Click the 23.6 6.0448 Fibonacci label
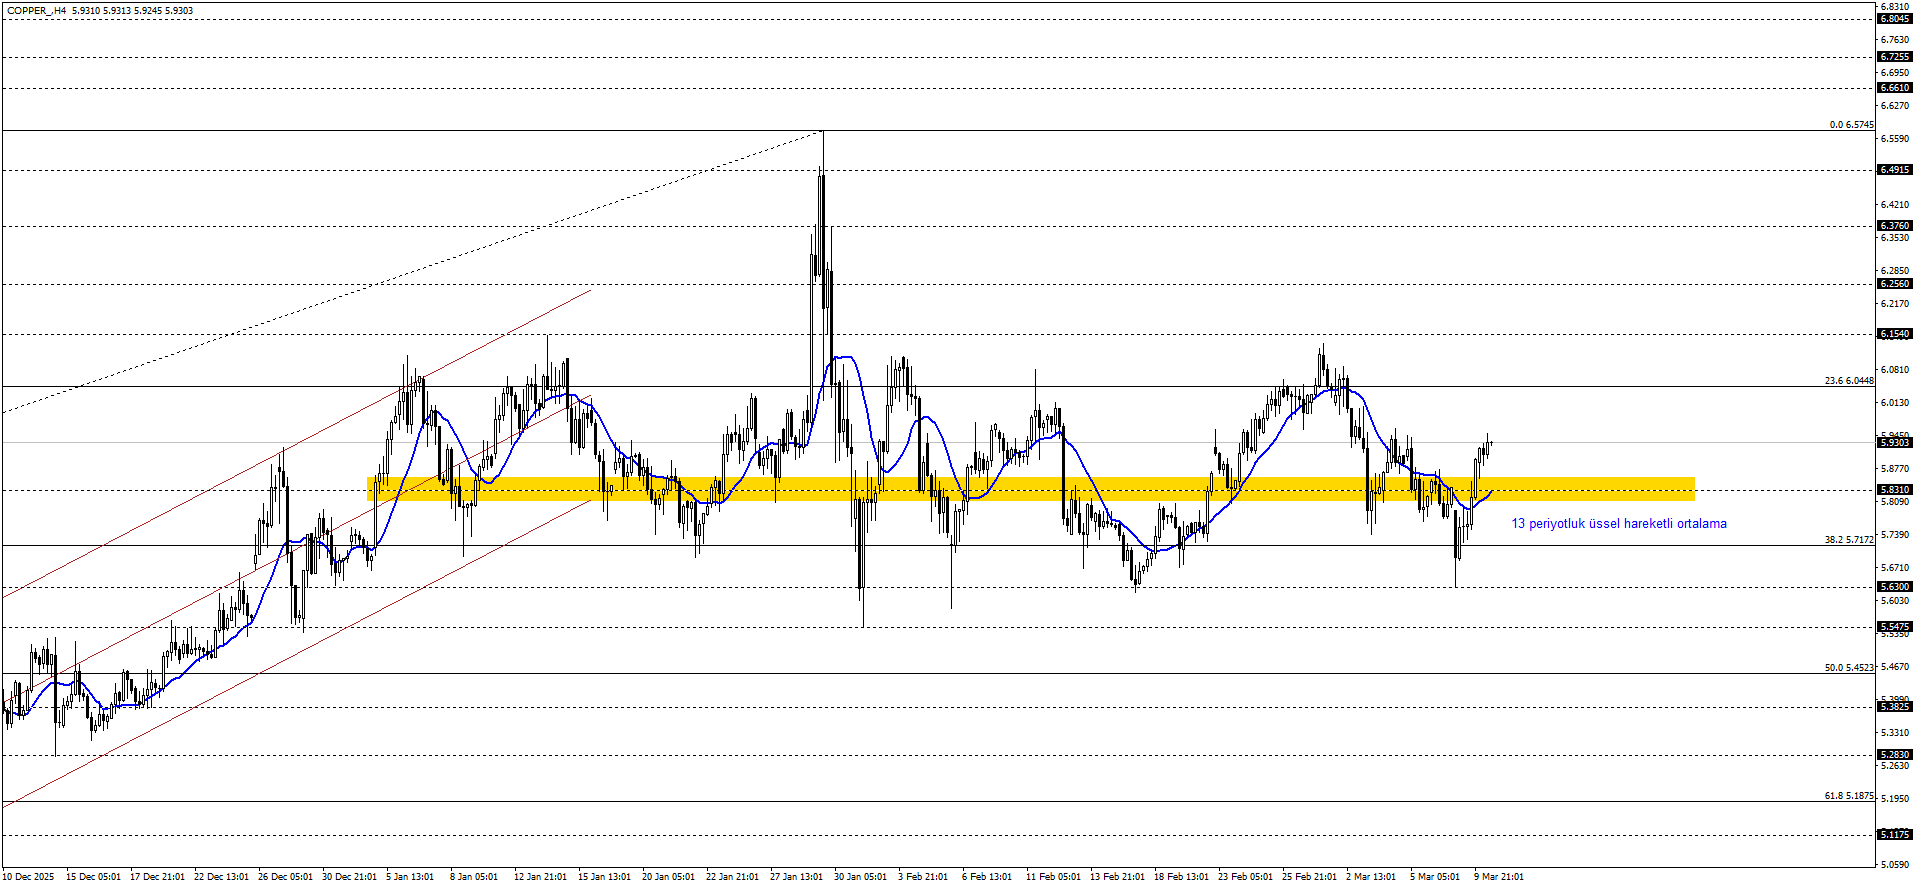This screenshot has height=888, width=1916. pyautogui.click(x=1849, y=381)
